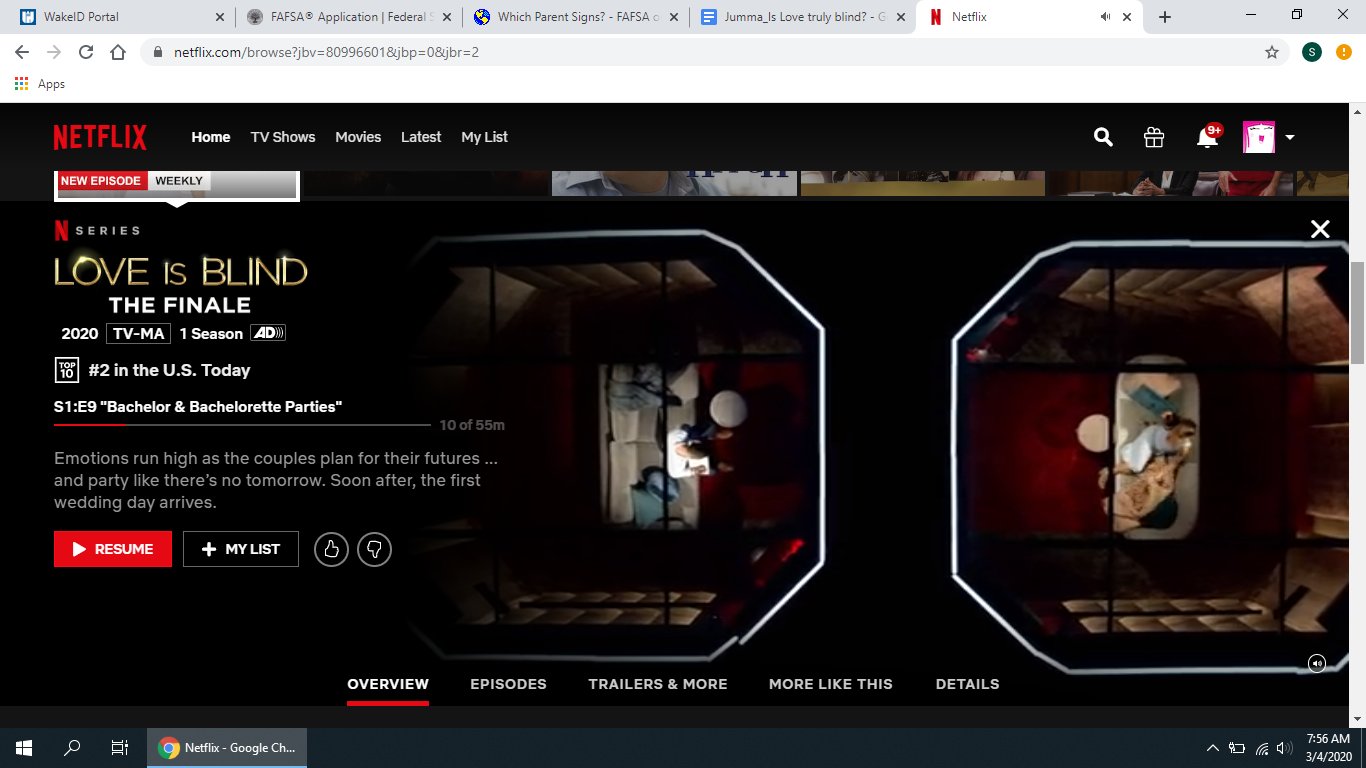This screenshot has height=768, width=1366.
Task: Open the Chrome update menu icon
Action: point(1344,52)
